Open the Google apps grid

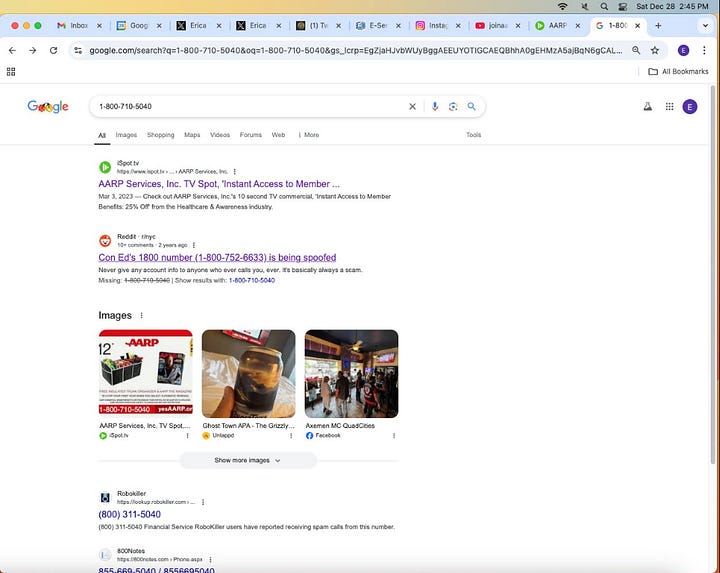coord(669,107)
